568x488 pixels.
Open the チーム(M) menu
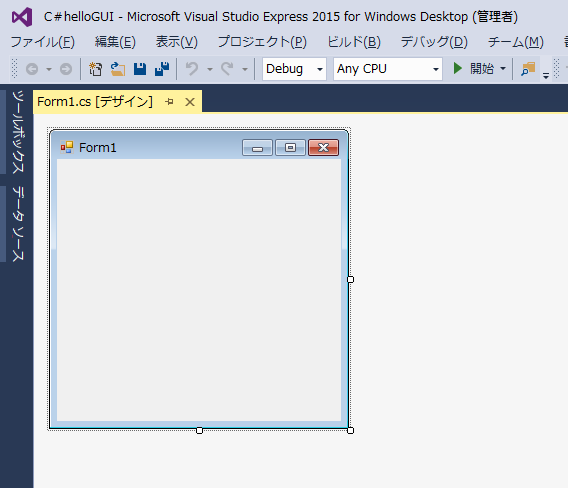[x=516, y=42]
